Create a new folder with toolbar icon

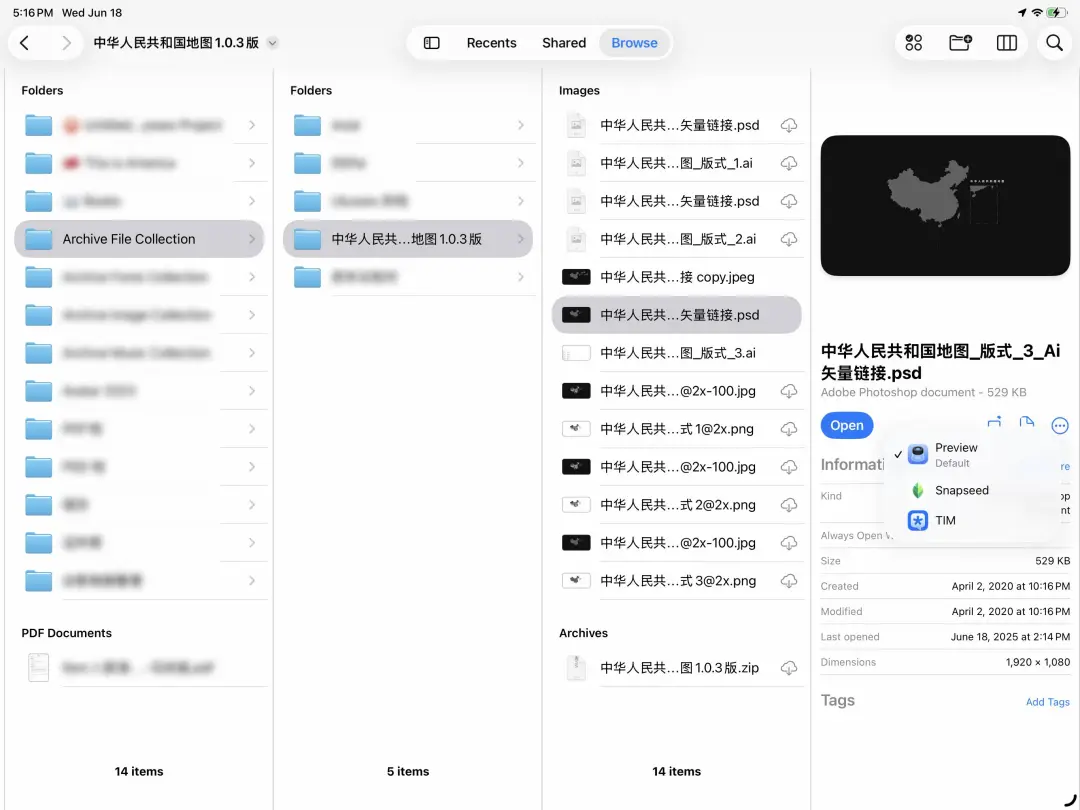[960, 43]
